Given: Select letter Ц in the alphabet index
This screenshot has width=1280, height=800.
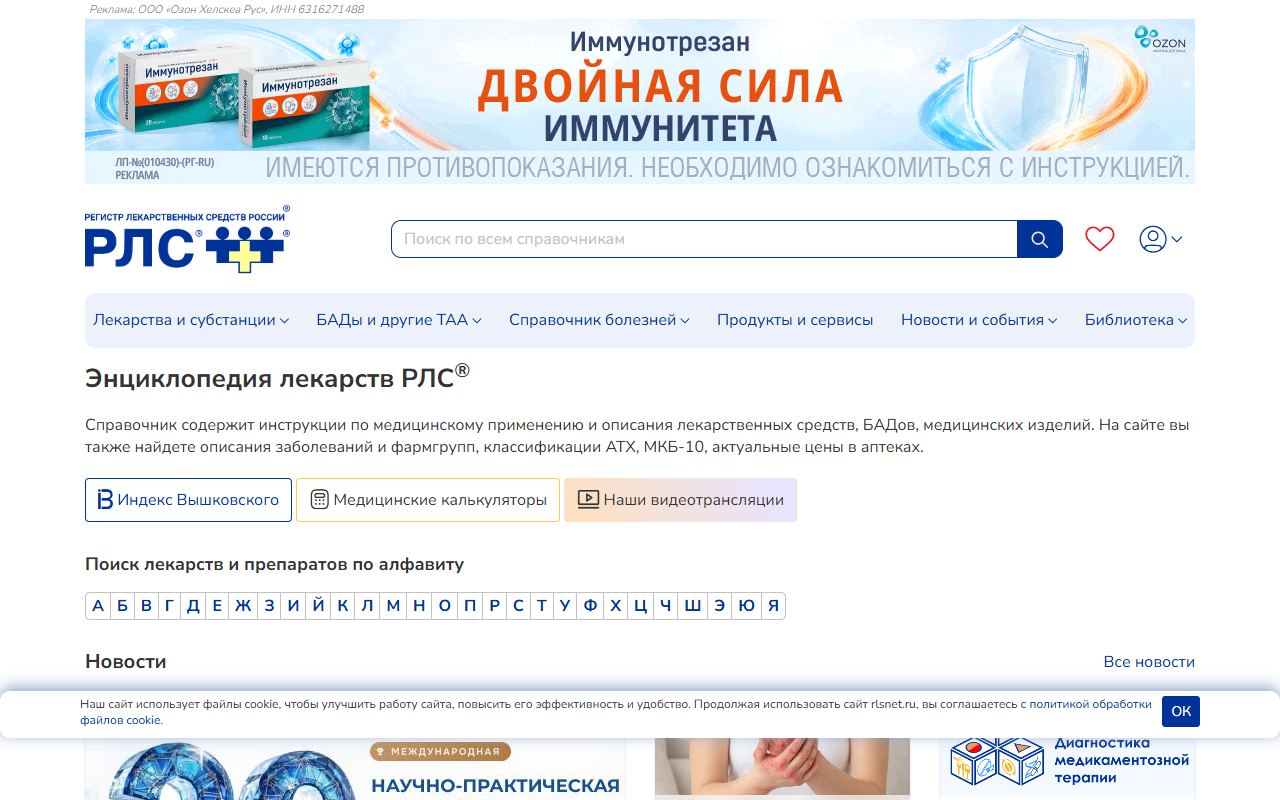Looking at the screenshot, I should tap(641, 606).
